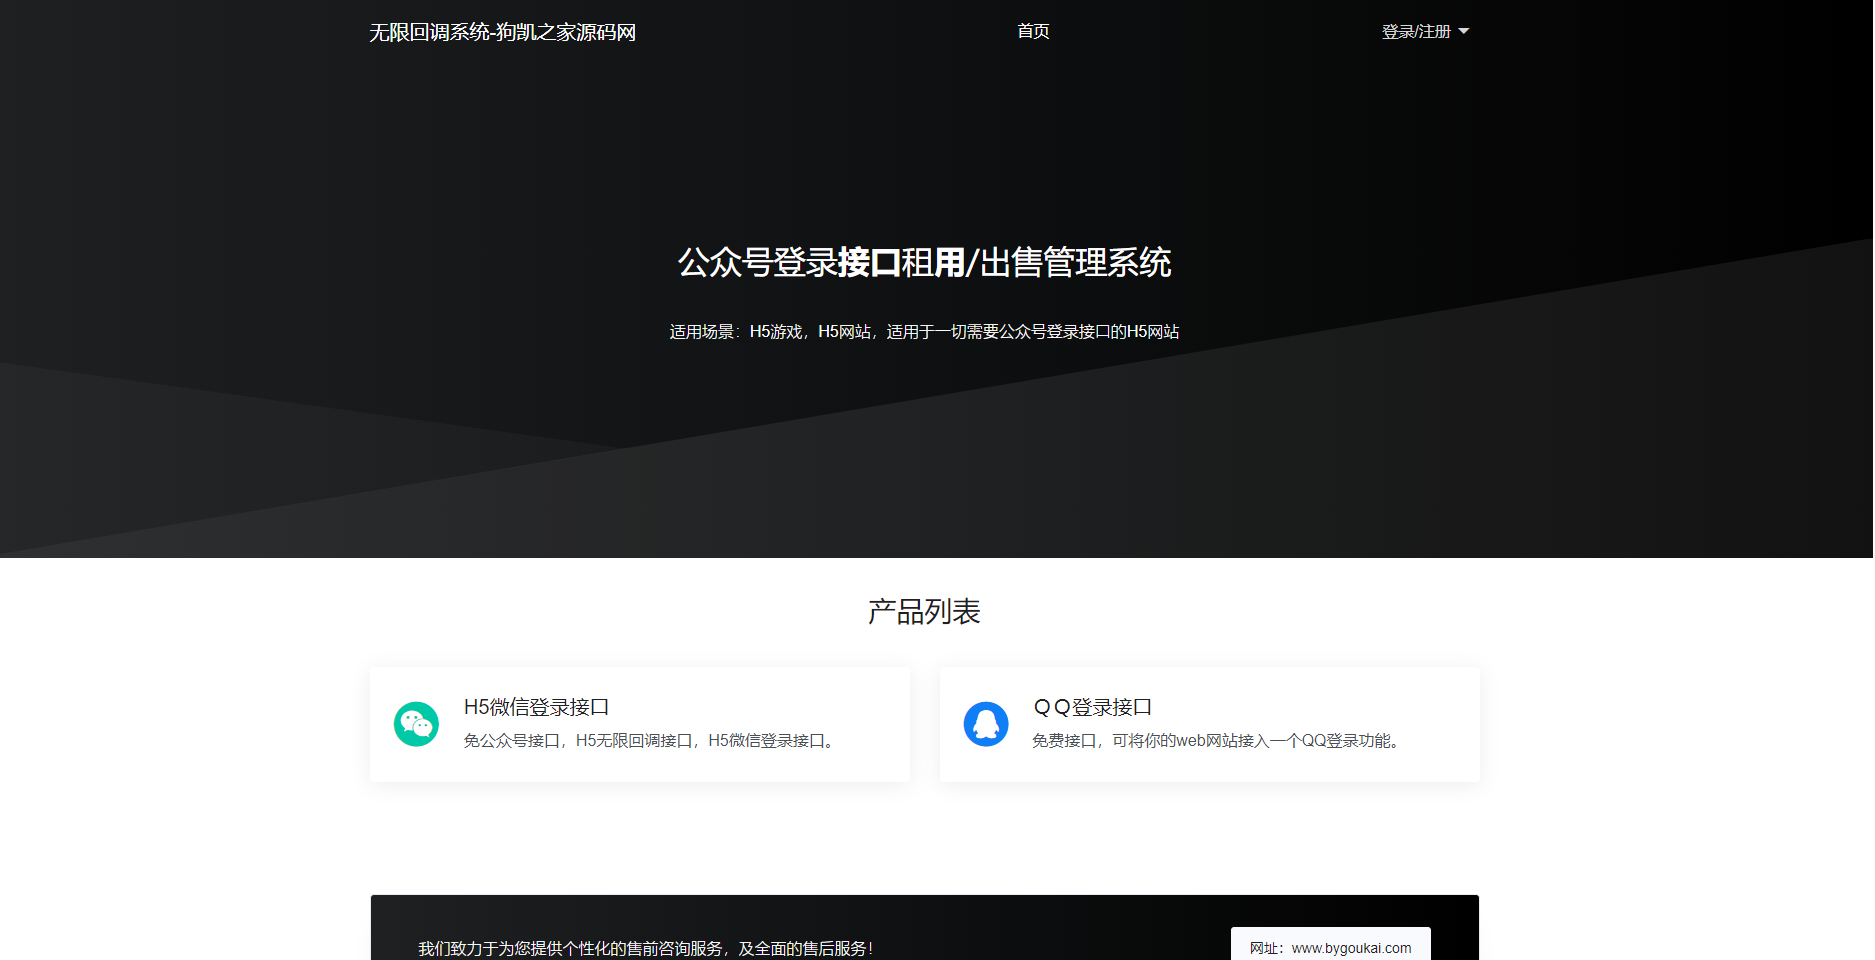
Task: Select the 产品列表 section heading
Action: pyautogui.click(x=924, y=612)
